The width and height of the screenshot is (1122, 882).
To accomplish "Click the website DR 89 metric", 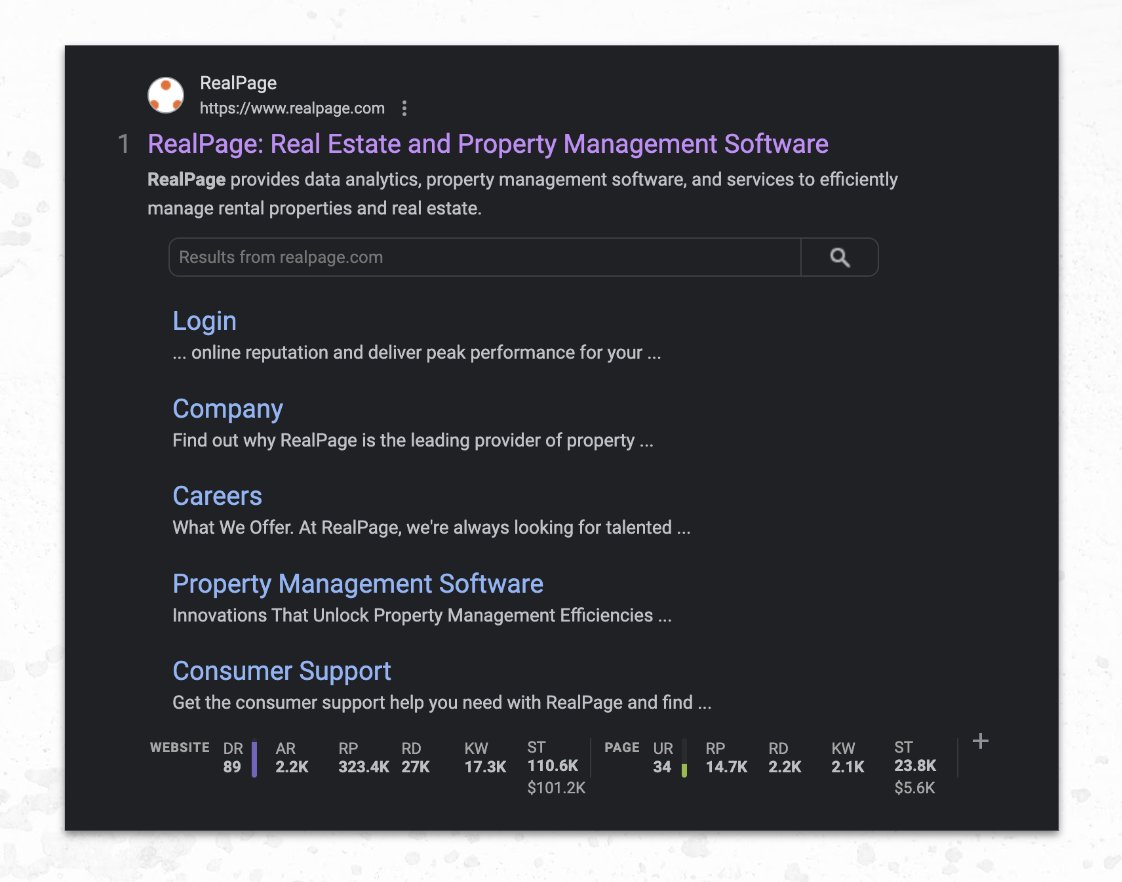I will [x=233, y=758].
